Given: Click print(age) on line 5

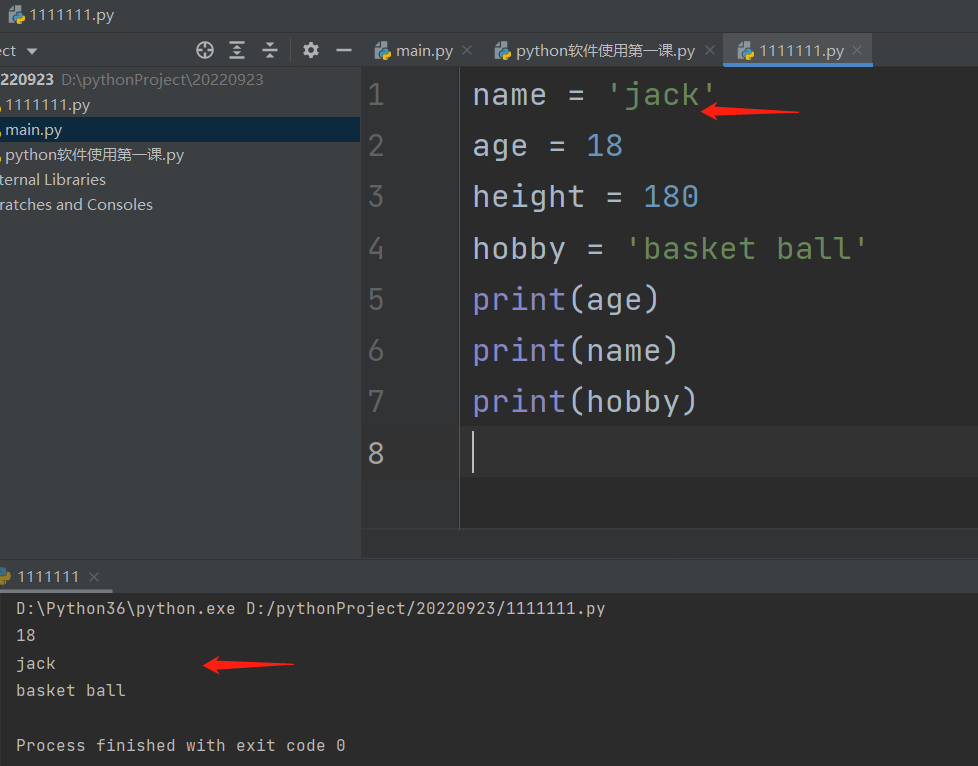Looking at the screenshot, I should point(566,299).
